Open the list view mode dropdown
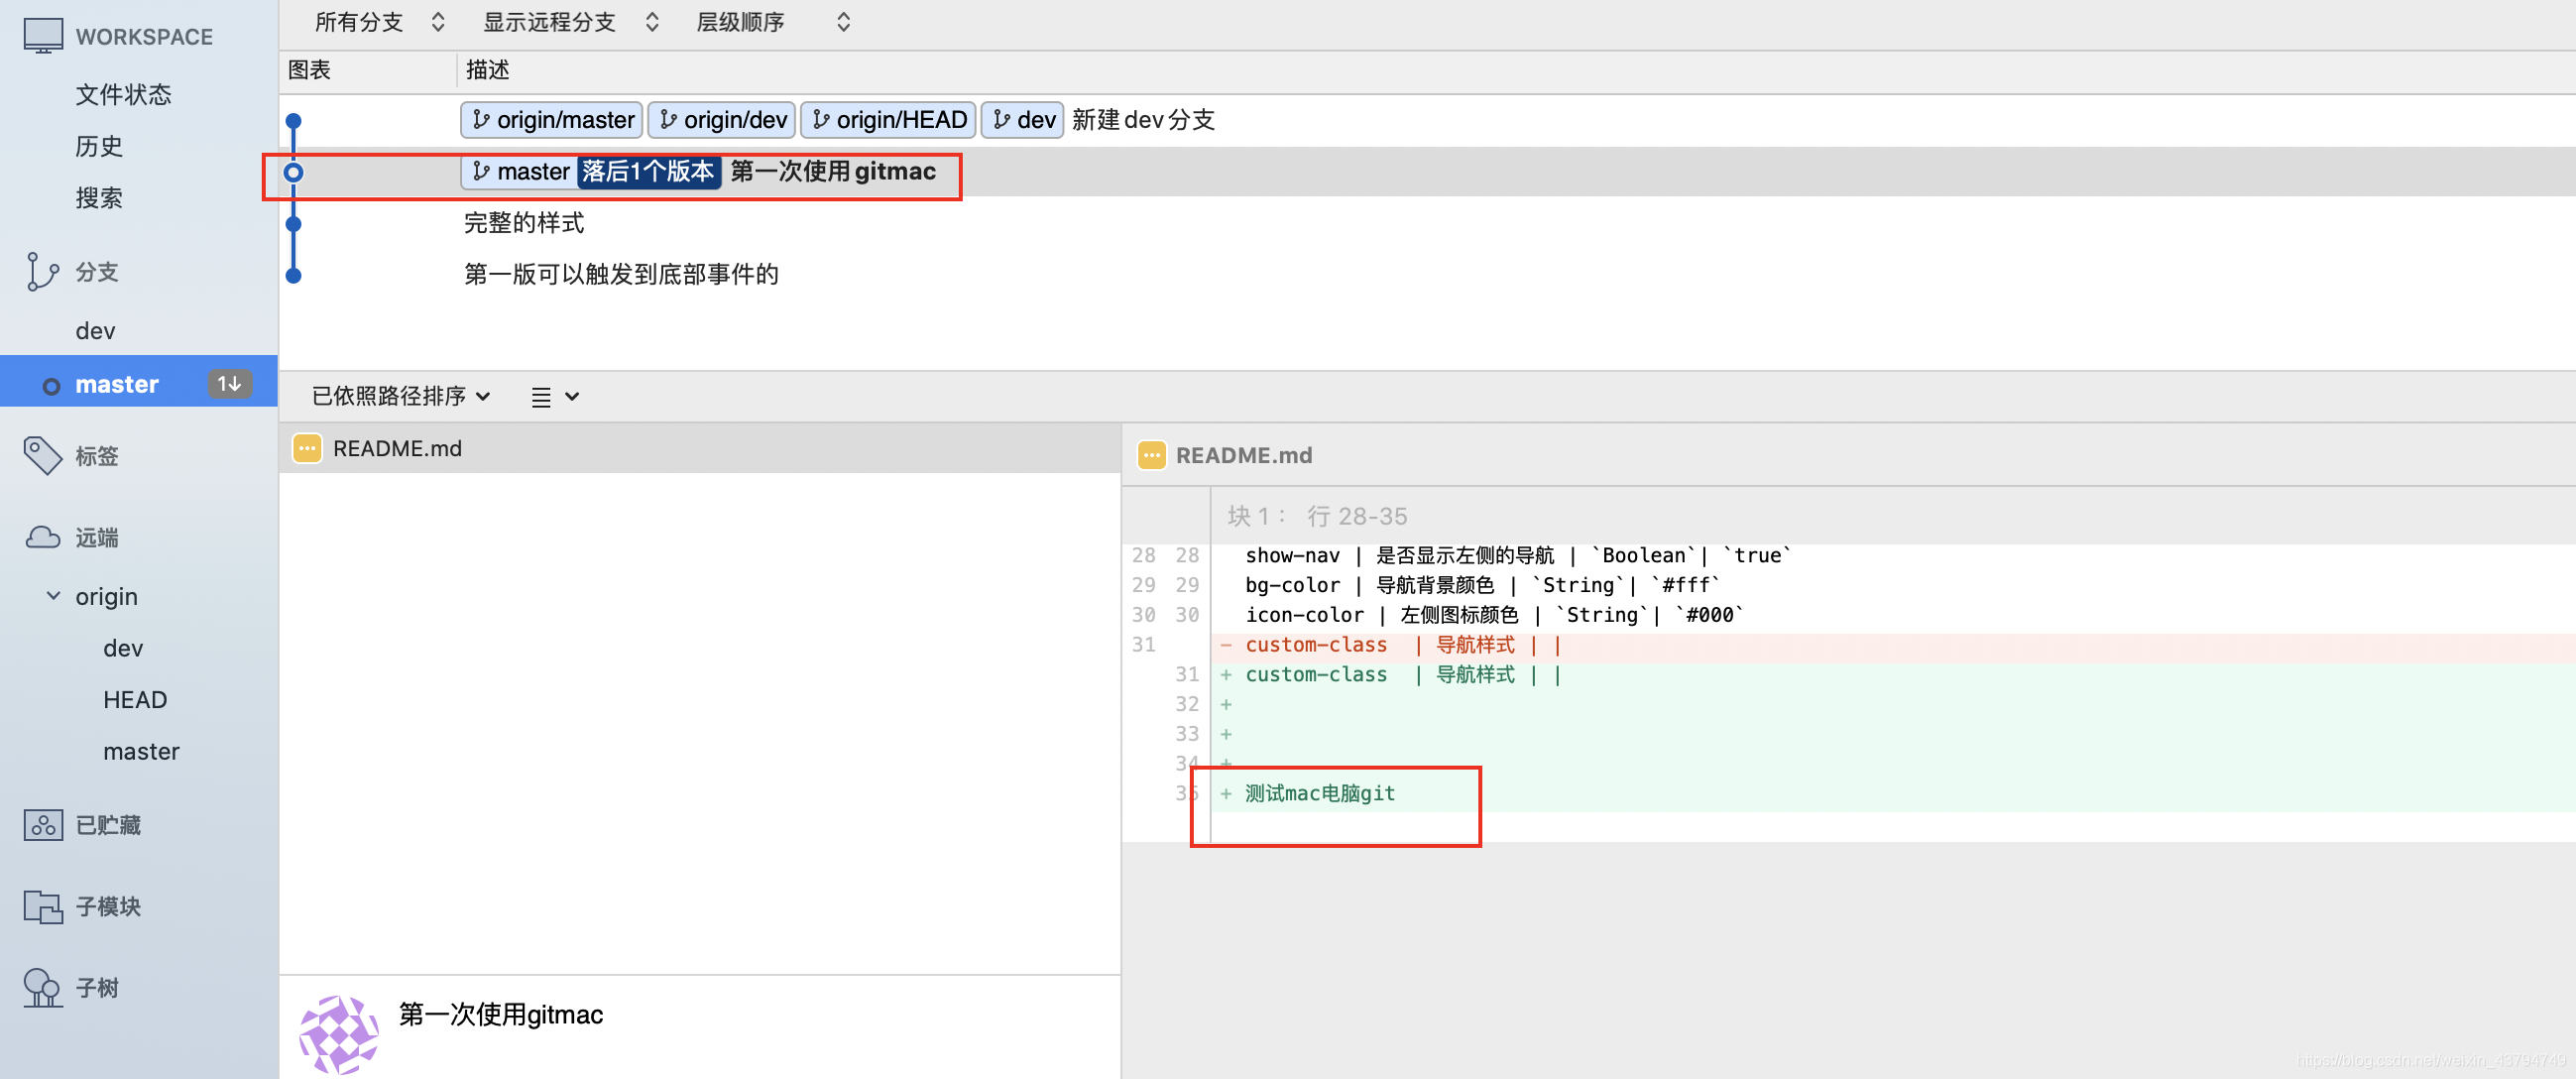The image size is (2576, 1079). [x=555, y=397]
